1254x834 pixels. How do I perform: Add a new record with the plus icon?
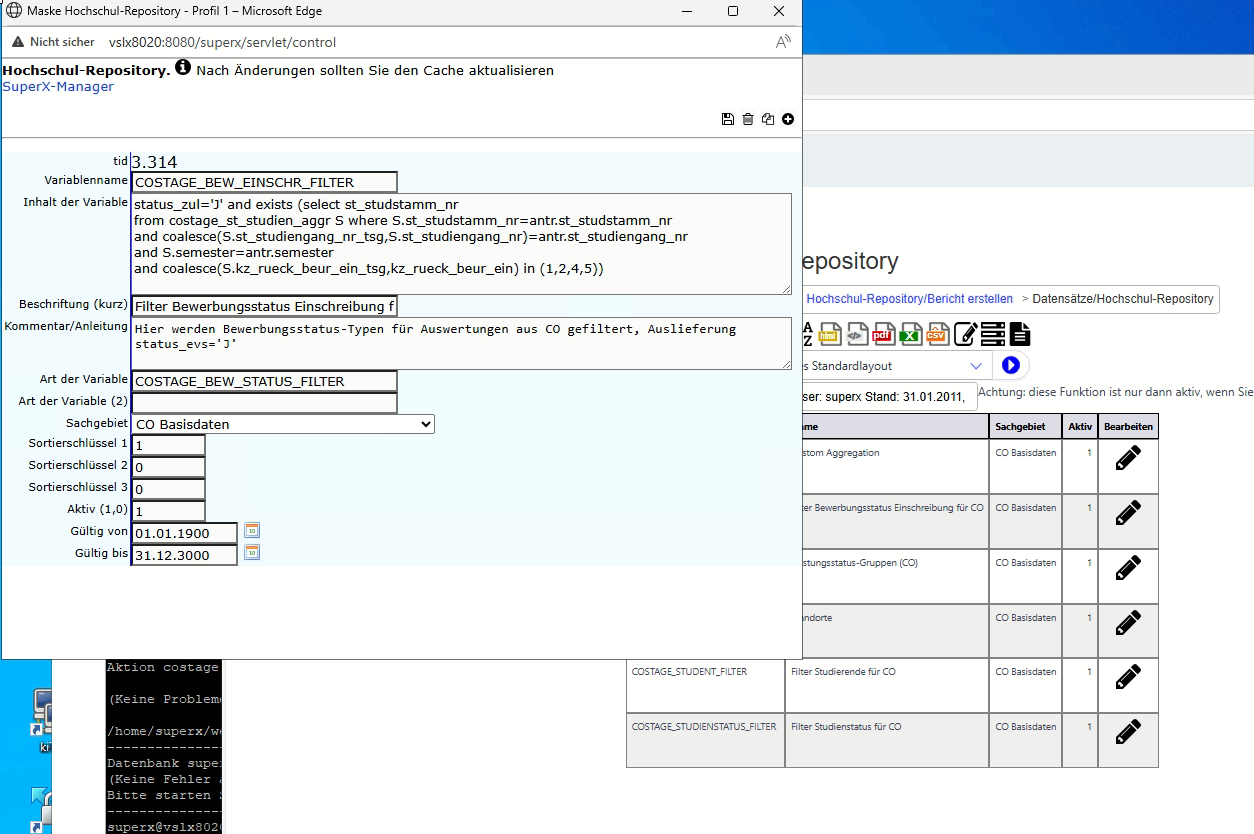[x=788, y=119]
